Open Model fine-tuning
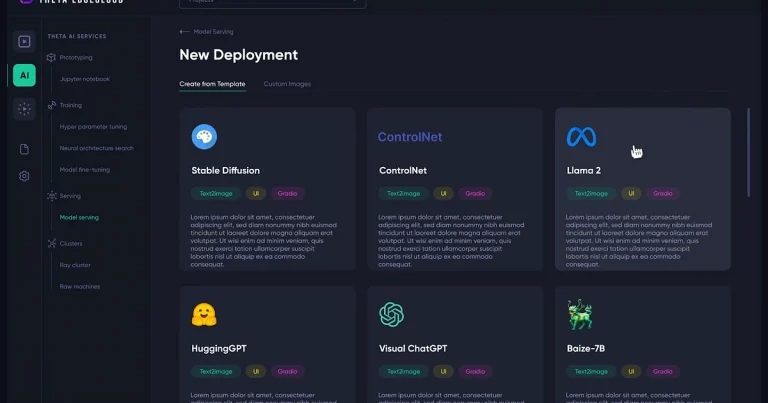 click(85, 169)
